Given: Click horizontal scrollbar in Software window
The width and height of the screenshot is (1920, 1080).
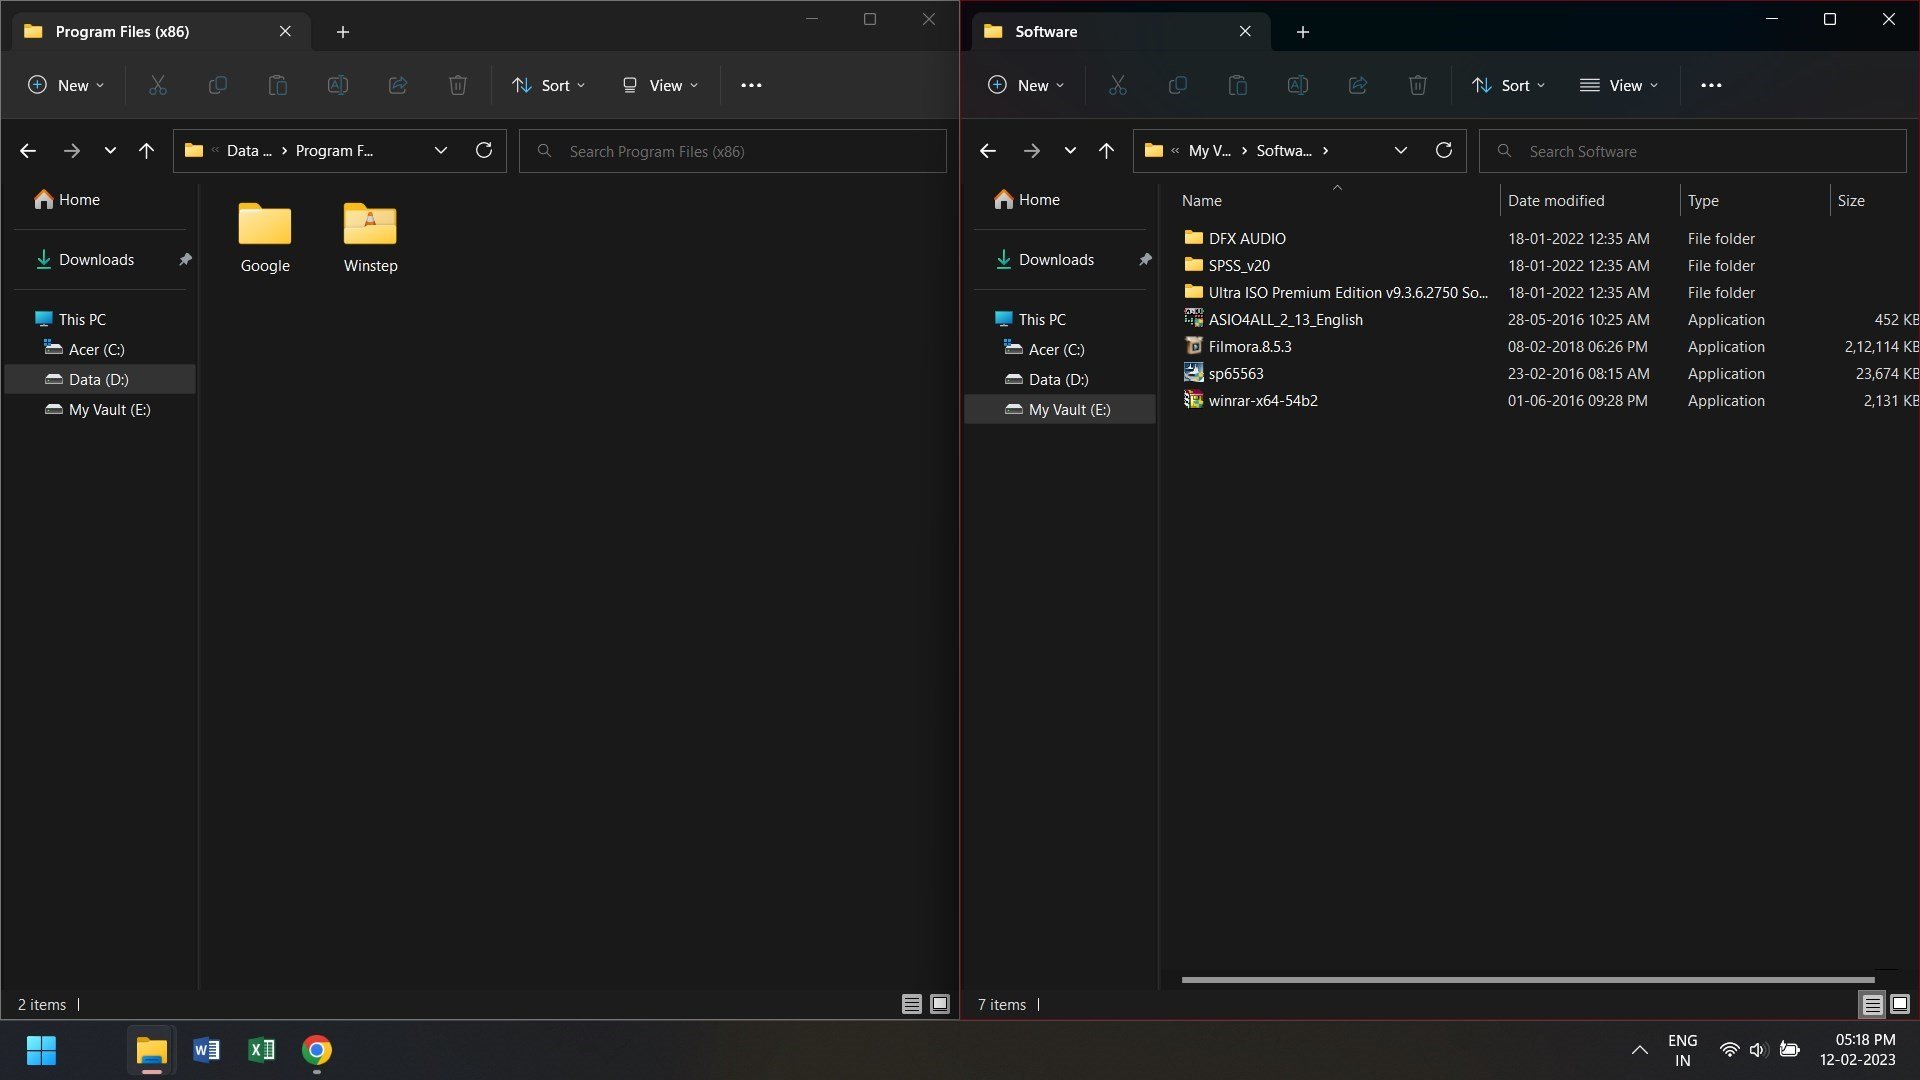Looking at the screenshot, I should point(1528,980).
